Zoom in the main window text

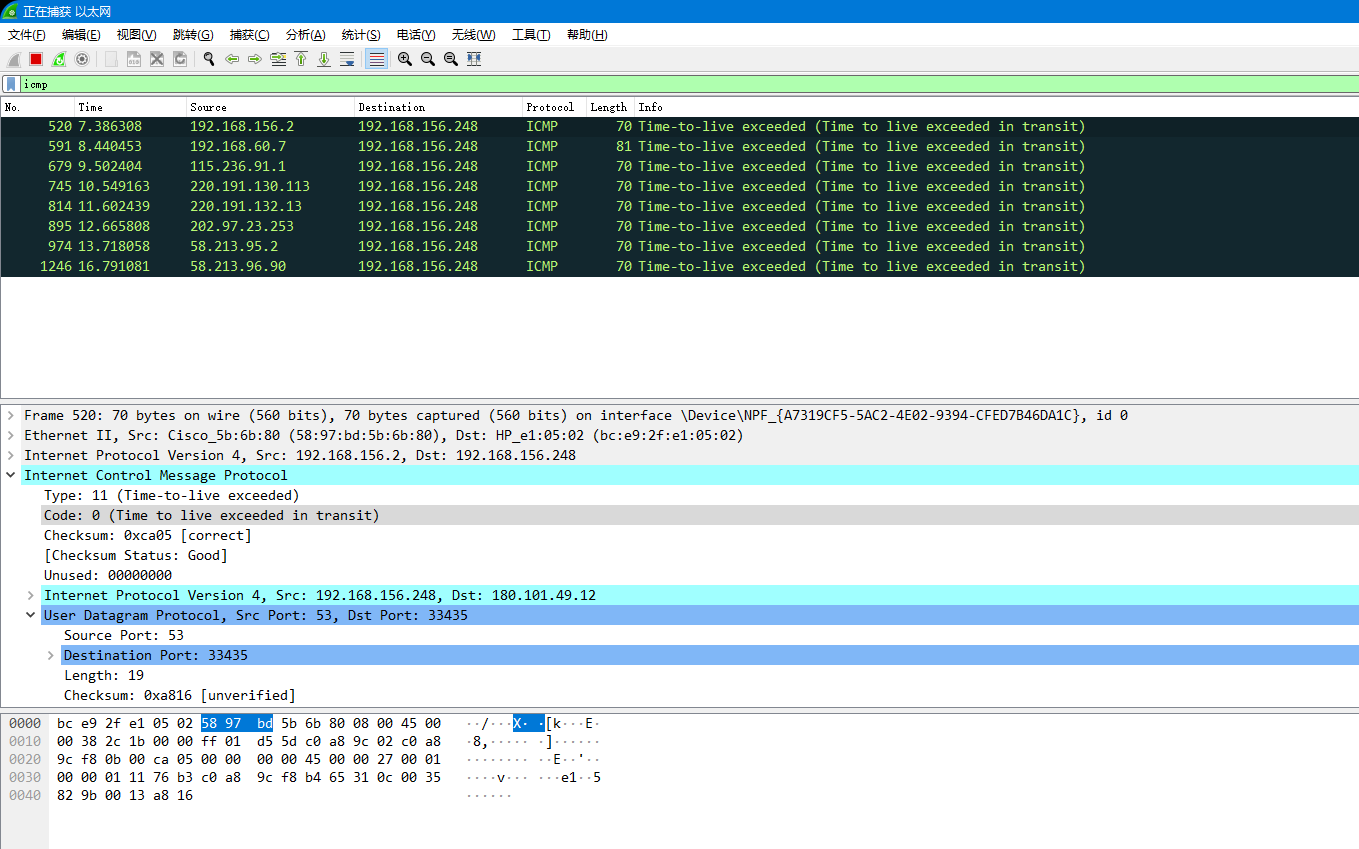coord(405,59)
